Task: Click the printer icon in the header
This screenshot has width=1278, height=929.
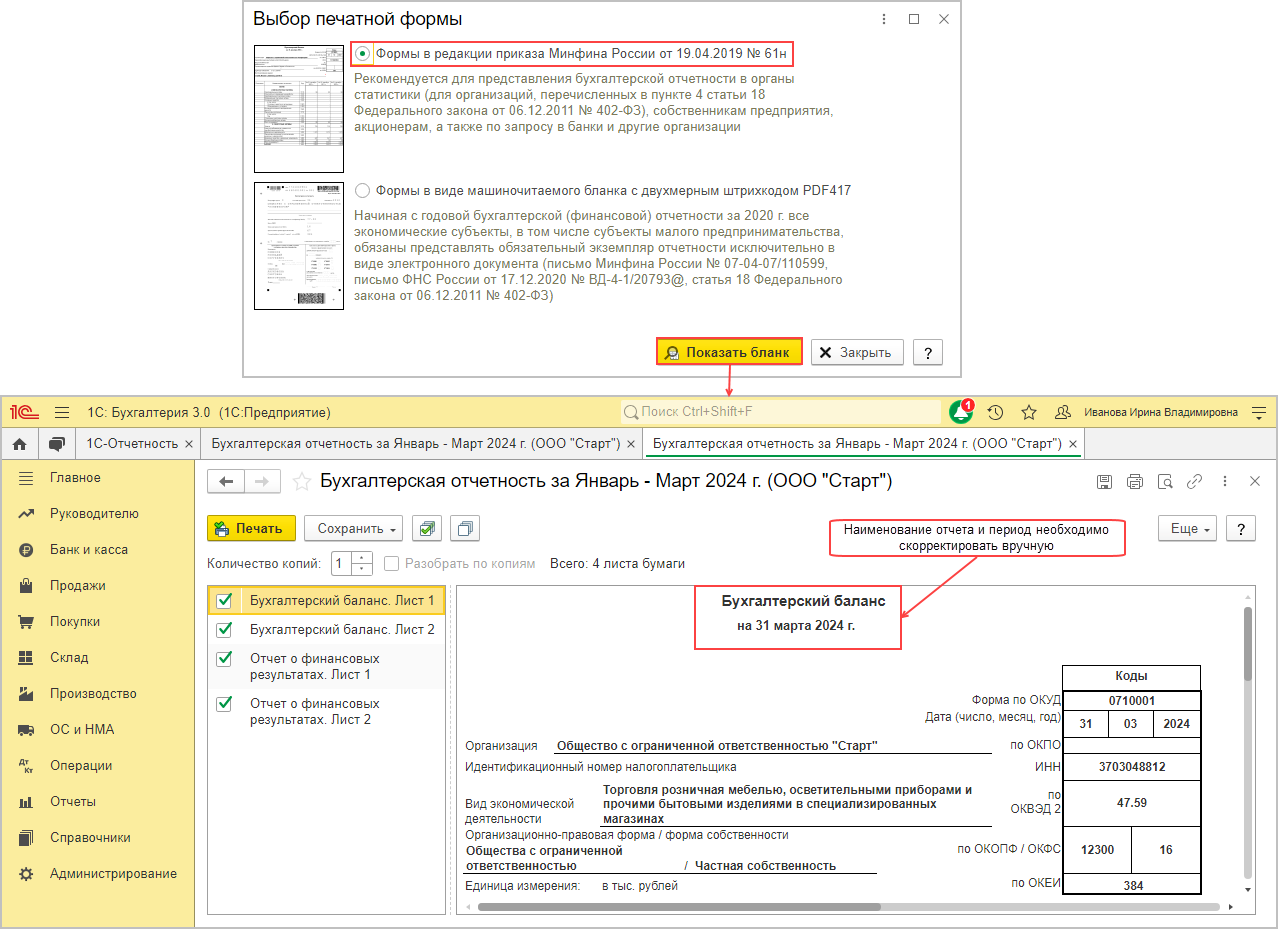Action: (1135, 481)
